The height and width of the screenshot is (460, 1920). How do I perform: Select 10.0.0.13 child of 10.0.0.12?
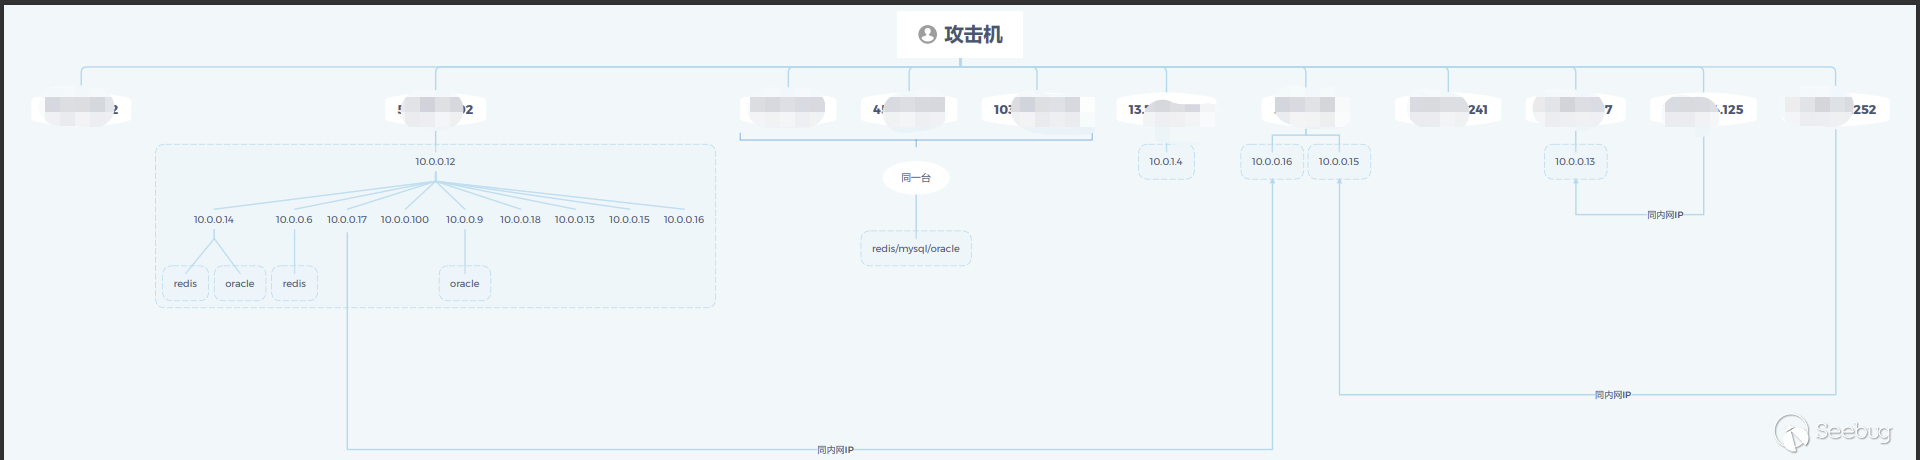(575, 219)
